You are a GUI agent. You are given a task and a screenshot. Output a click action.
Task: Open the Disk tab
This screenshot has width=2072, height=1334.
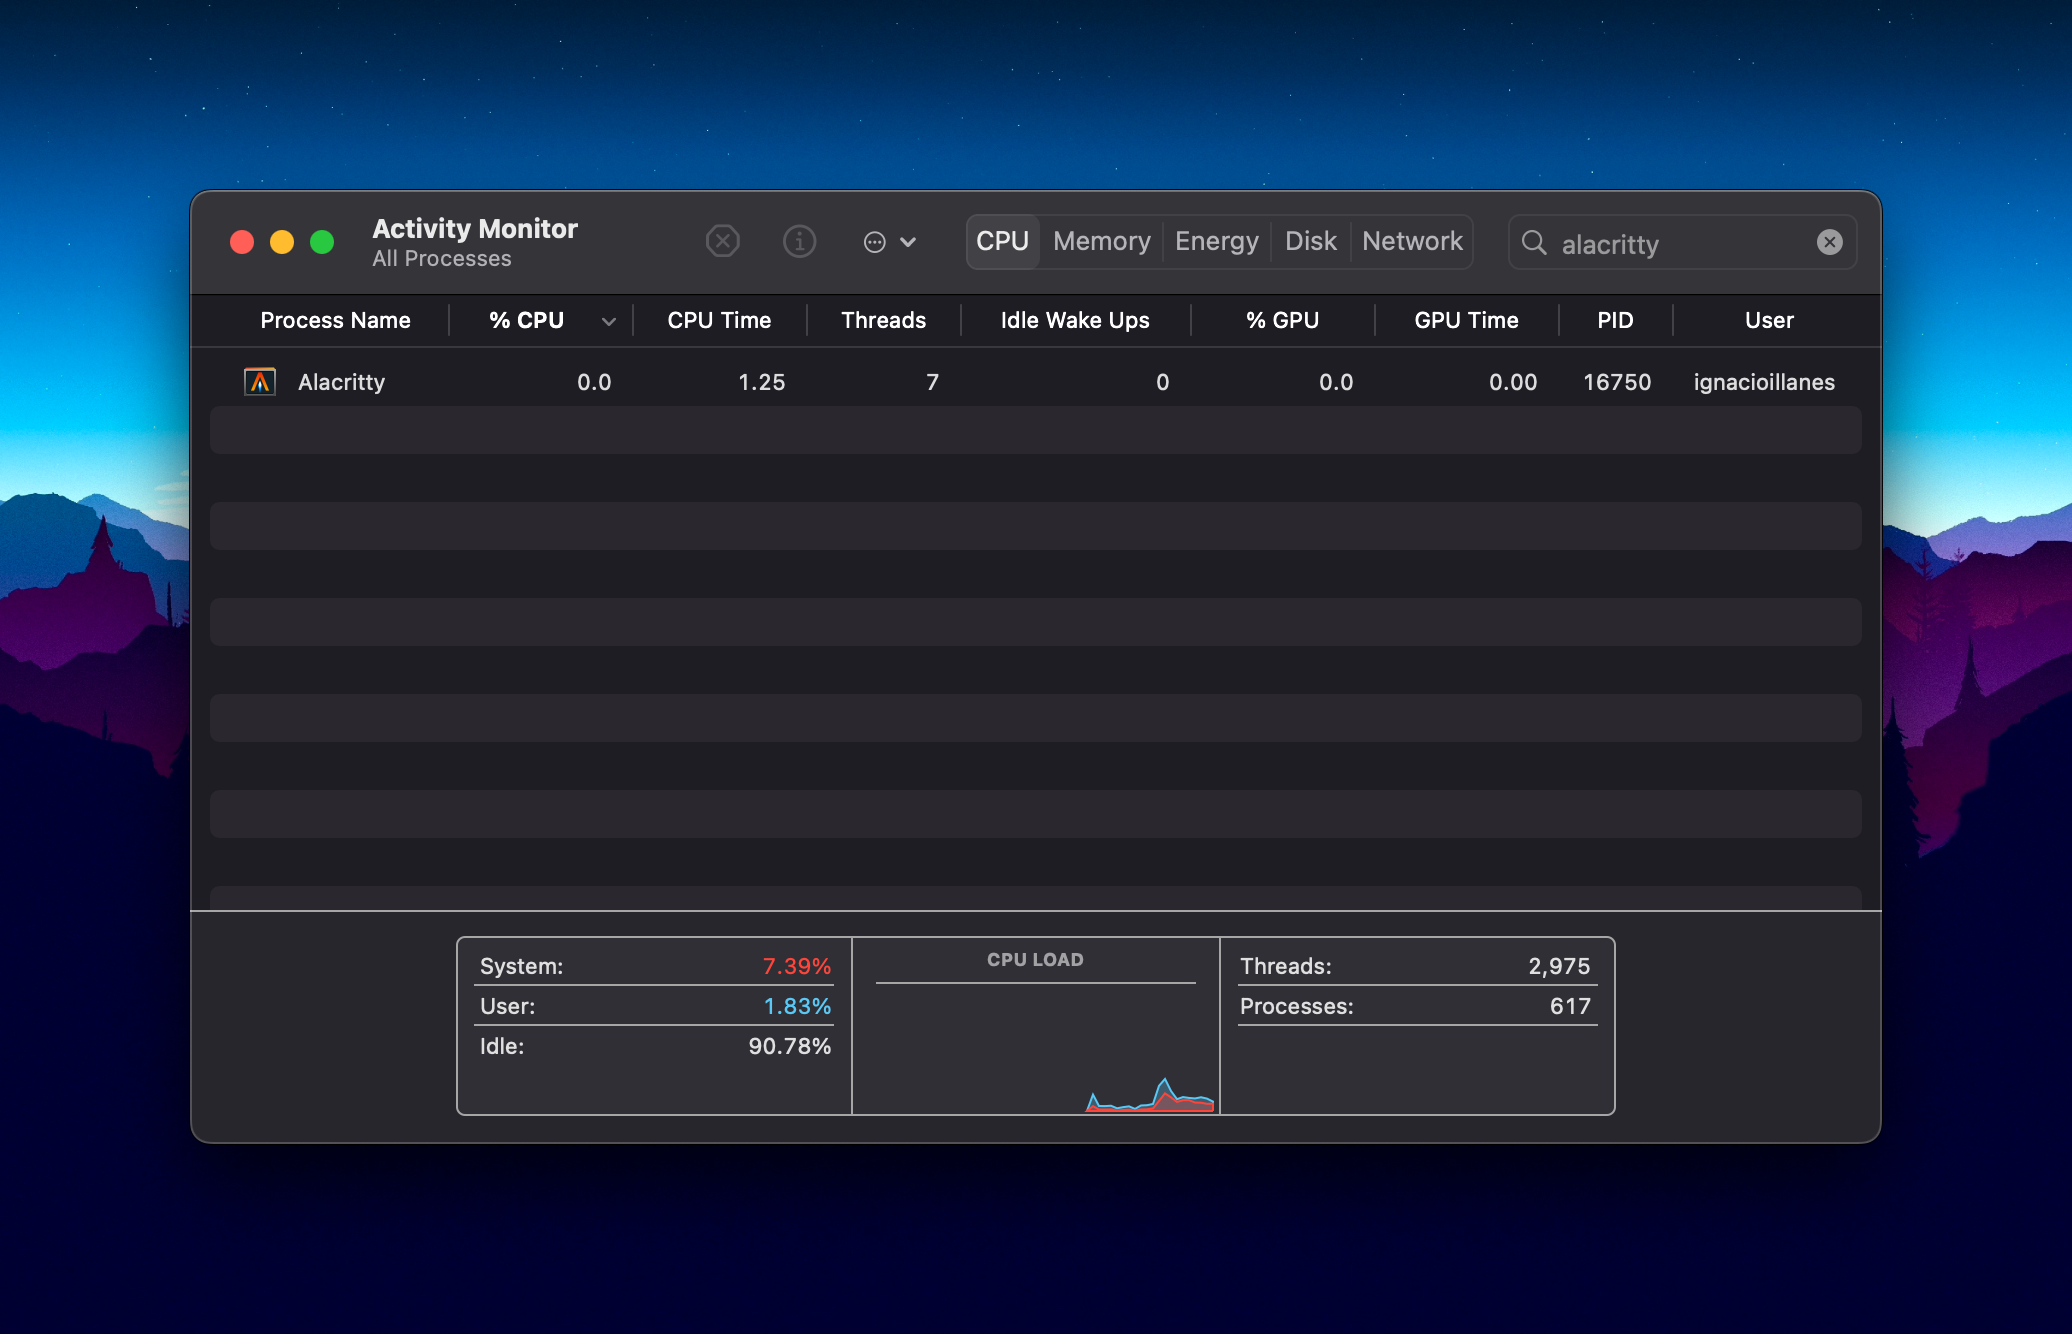[1310, 242]
